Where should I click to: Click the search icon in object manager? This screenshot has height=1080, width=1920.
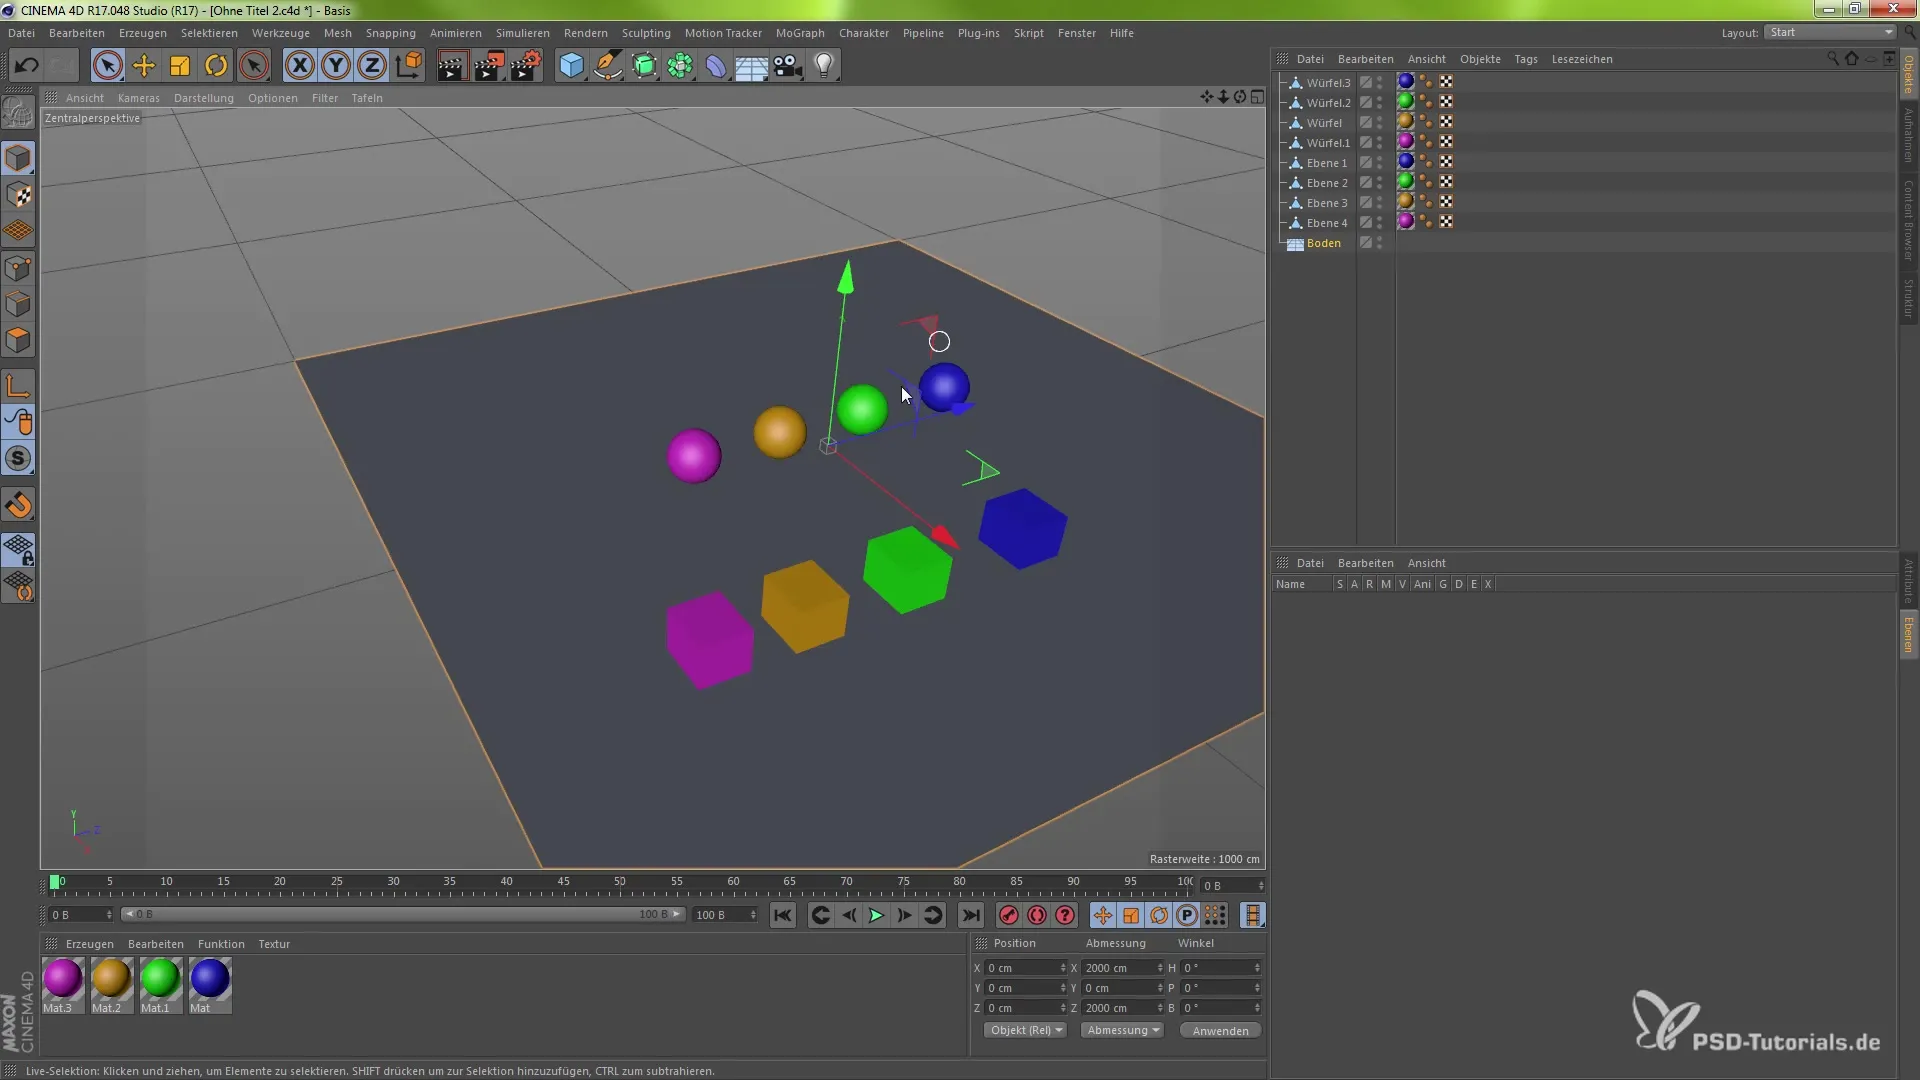pyautogui.click(x=1833, y=59)
